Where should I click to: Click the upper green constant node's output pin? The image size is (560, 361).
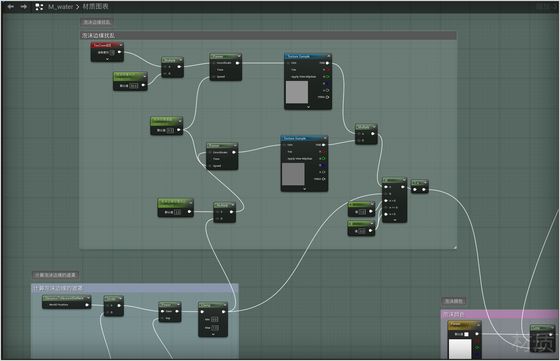coord(370,211)
